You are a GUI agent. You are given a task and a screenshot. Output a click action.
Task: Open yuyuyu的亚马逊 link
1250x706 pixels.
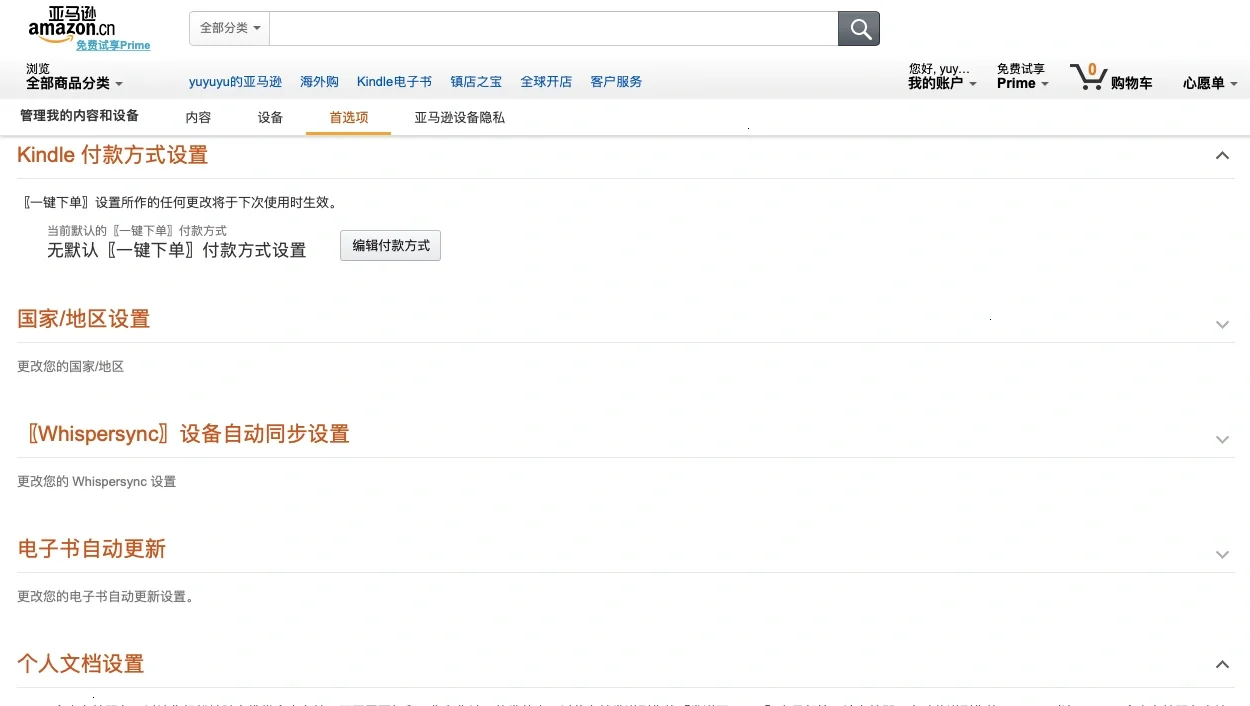(235, 82)
